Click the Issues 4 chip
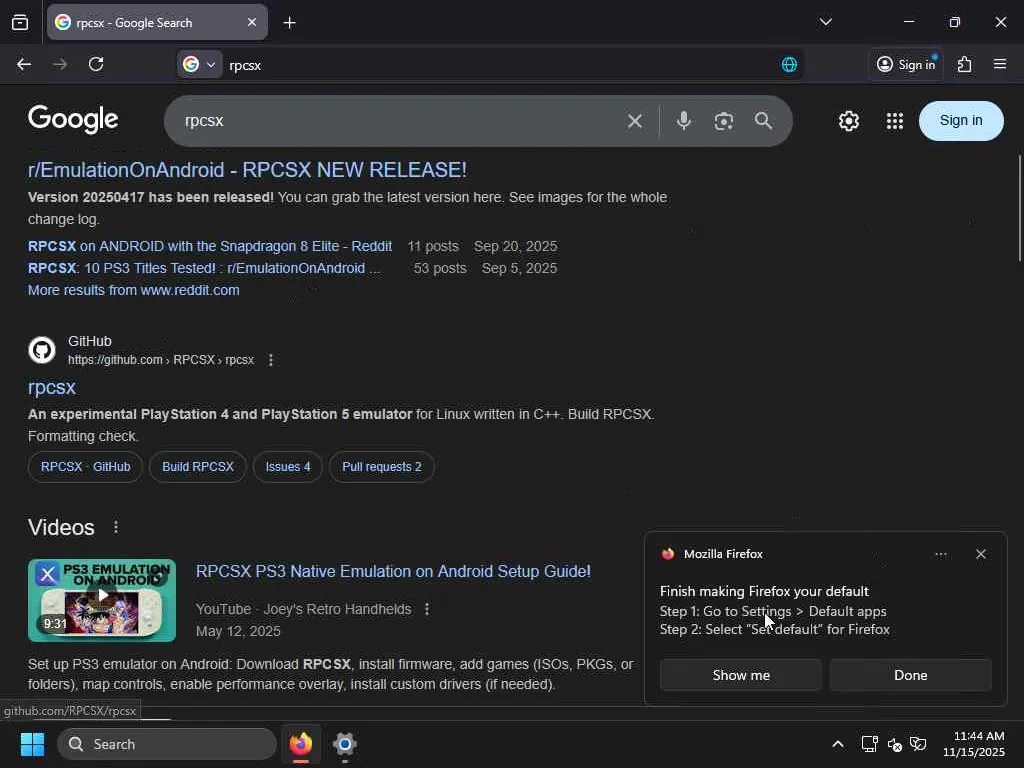 [x=288, y=467]
